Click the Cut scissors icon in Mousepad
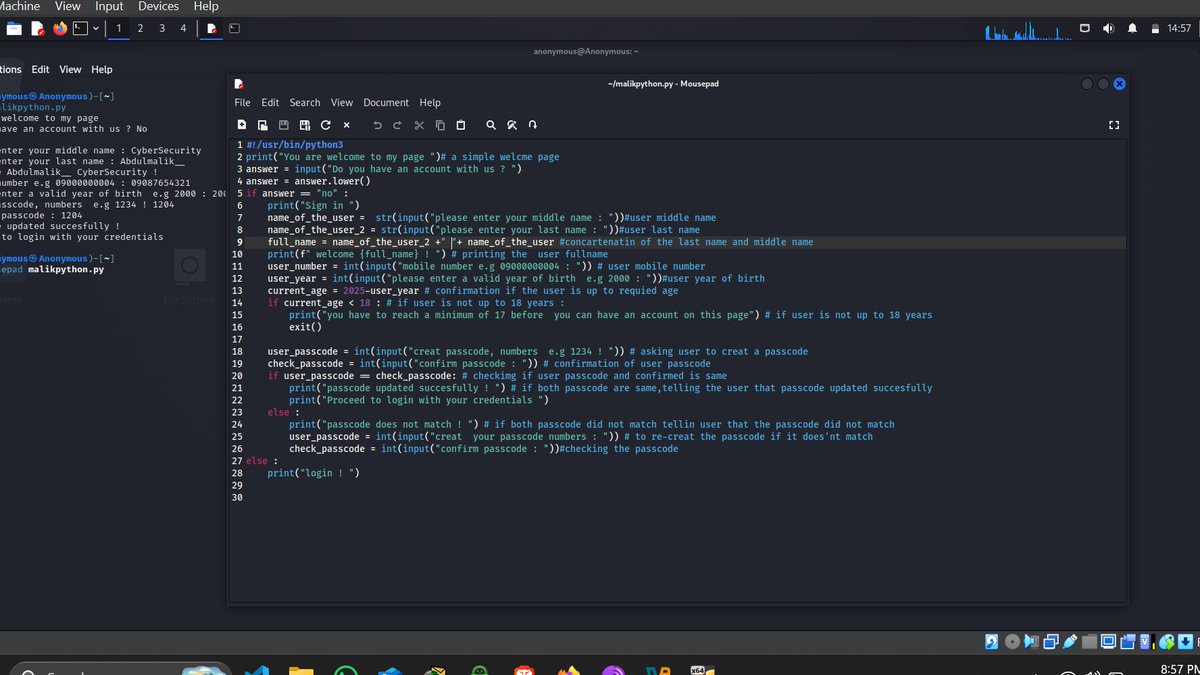1200x675 pixels. click(x=419, y=125)
